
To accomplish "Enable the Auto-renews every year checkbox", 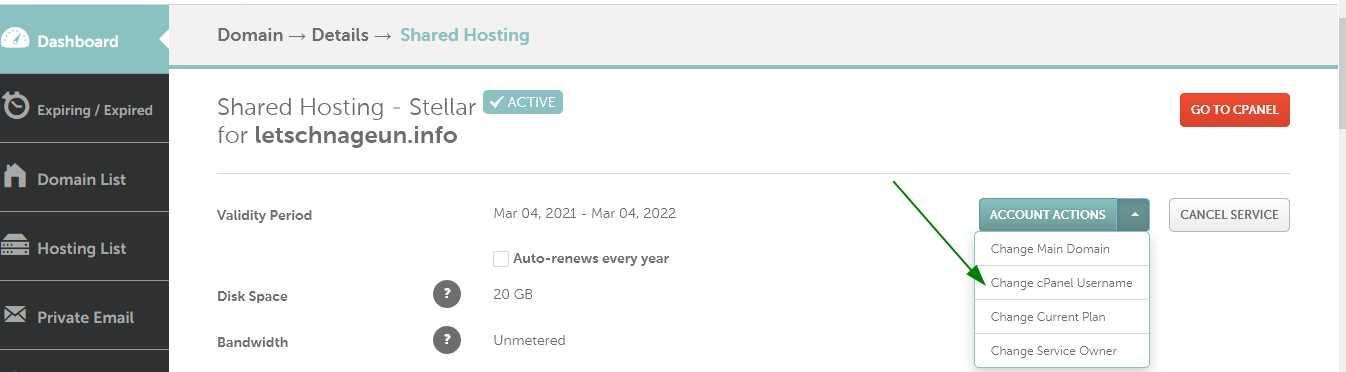I will point(501,258).
